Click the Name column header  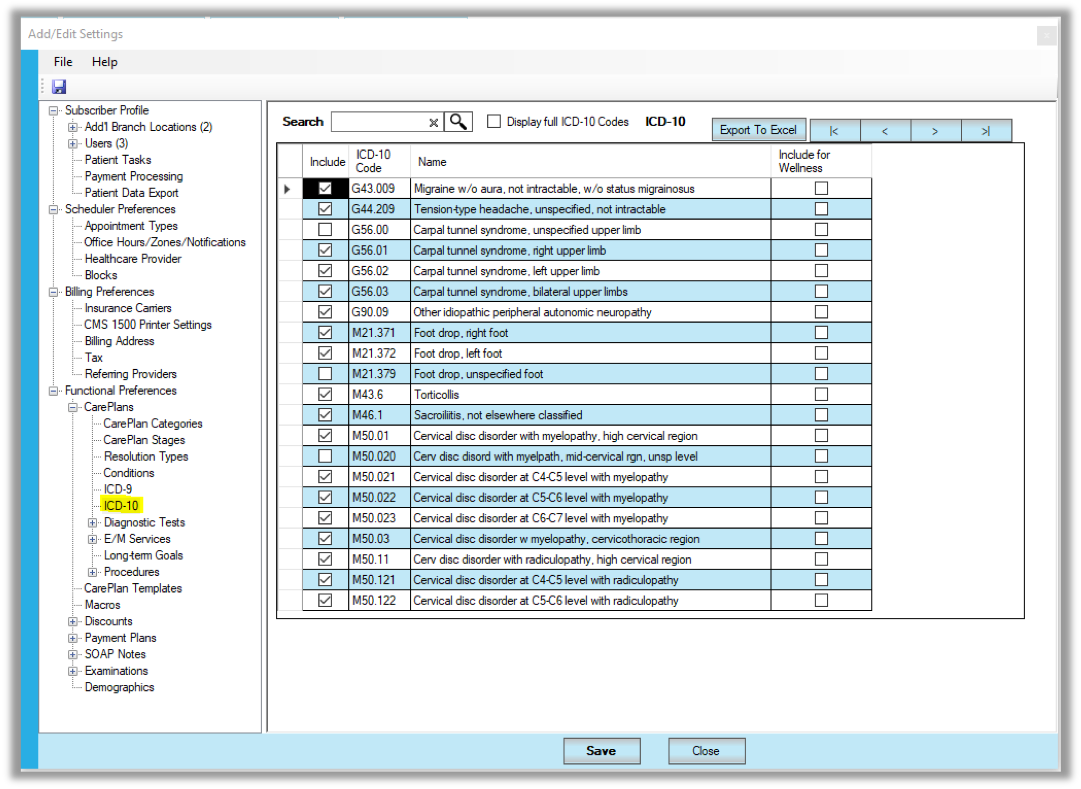(590, 161)
